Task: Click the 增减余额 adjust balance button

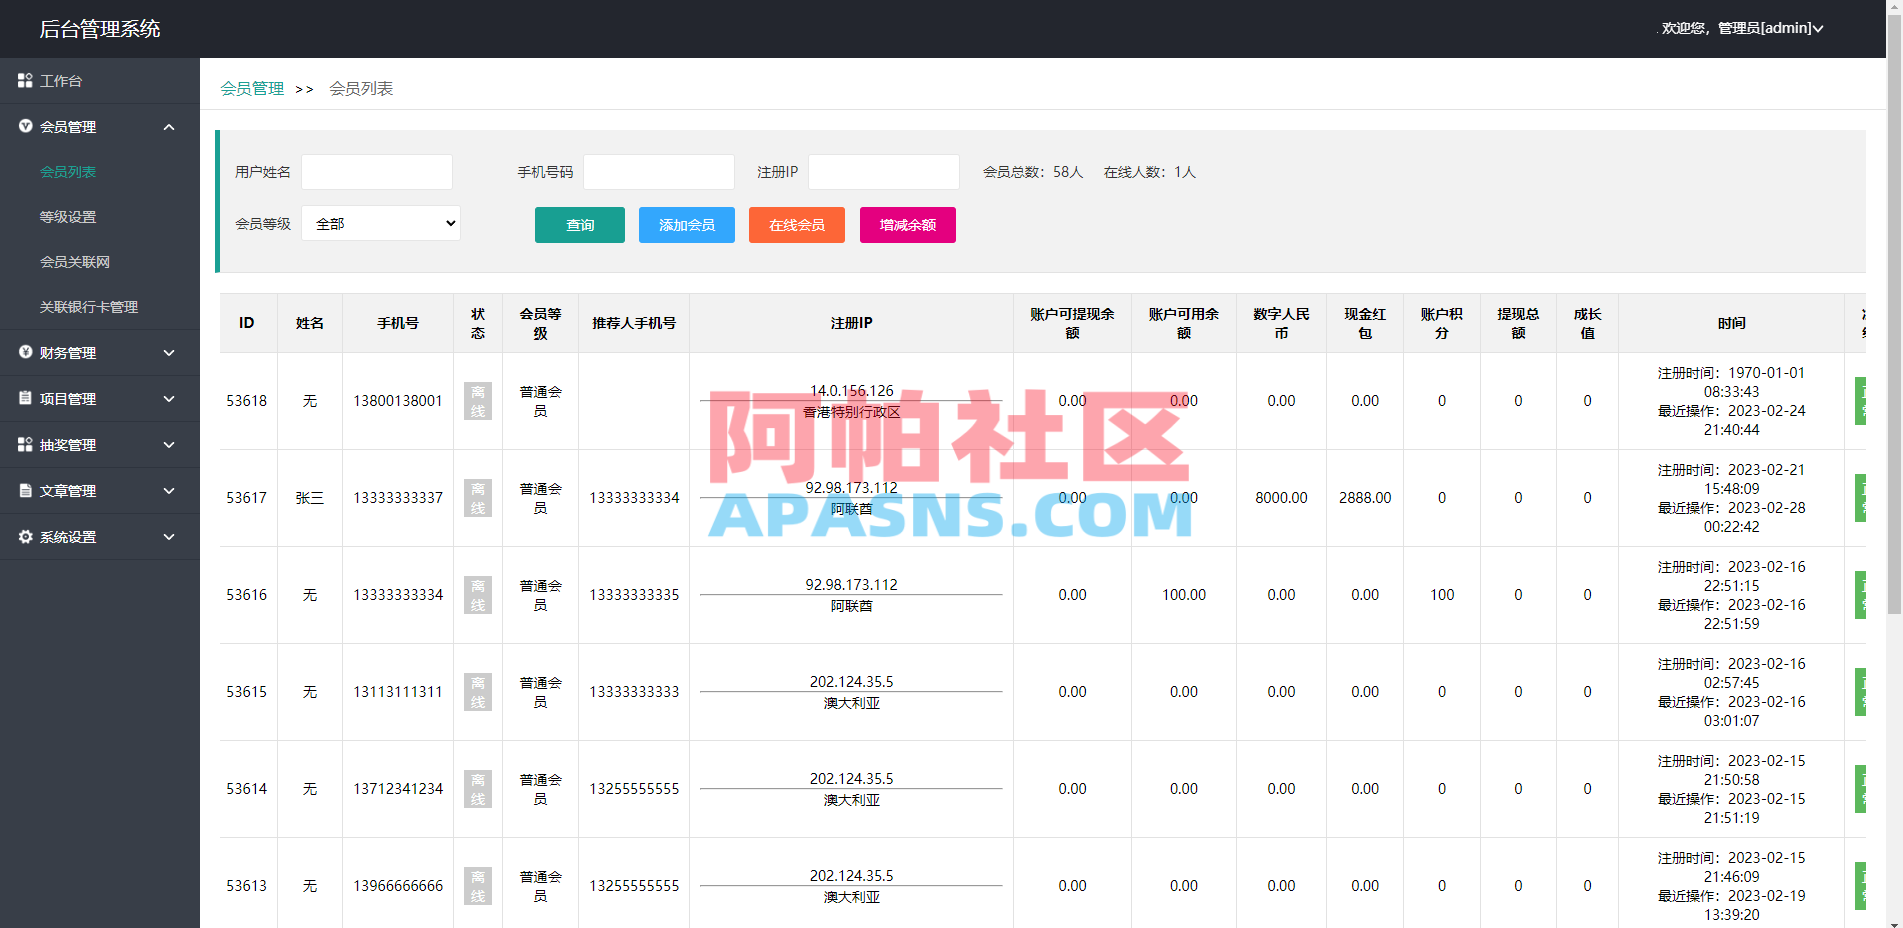Action: 907,225
